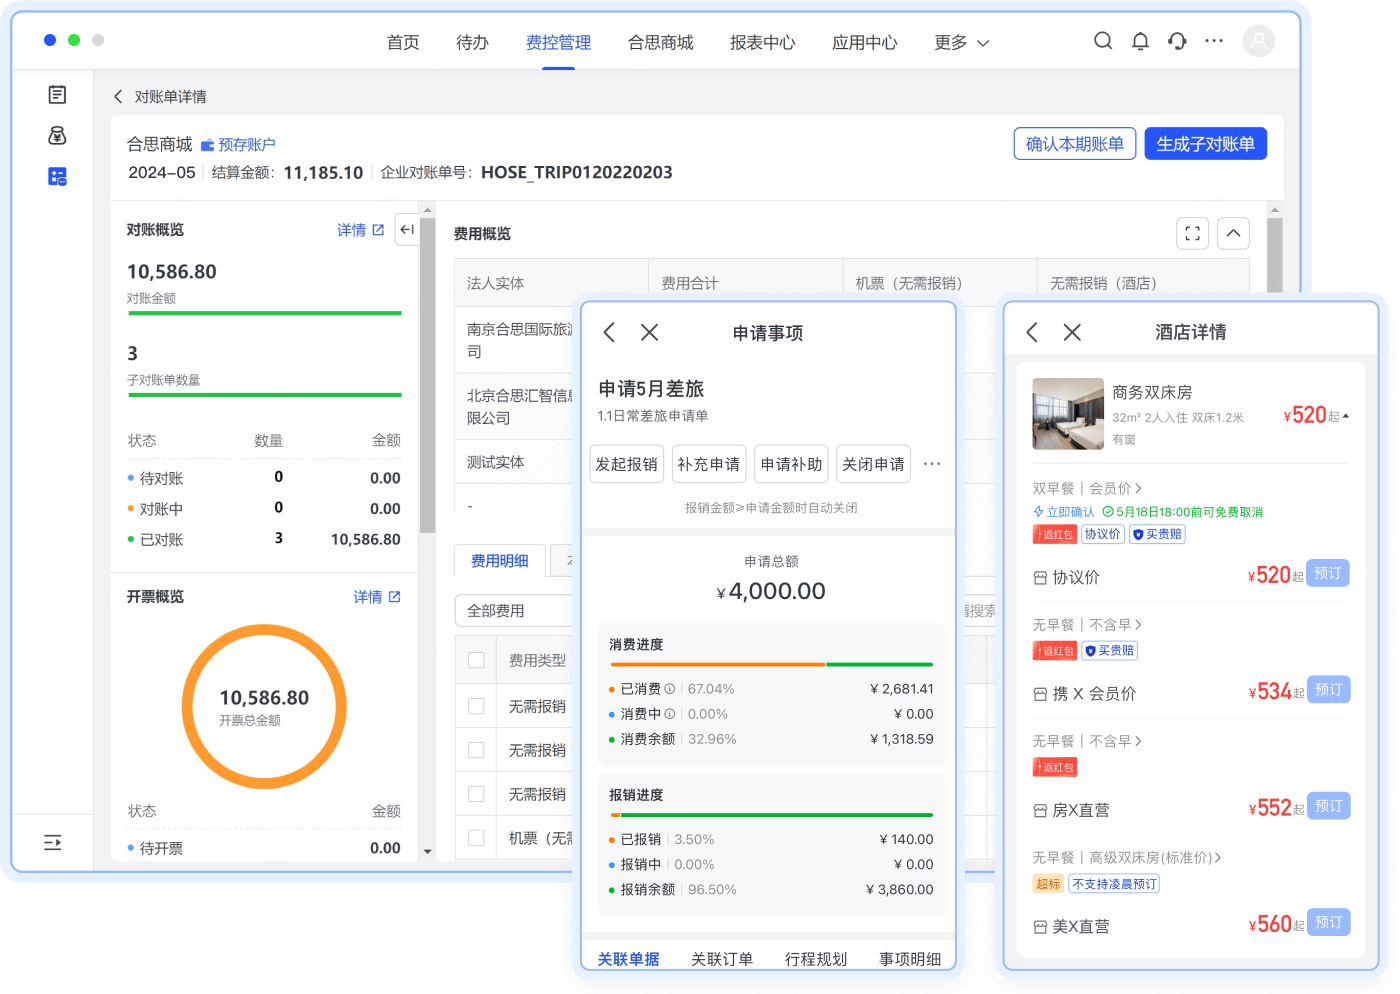This screenshot has width=1400, height=994.
Task: Go back in the 酒店详情 panel
Action: tap(1032, 332)
